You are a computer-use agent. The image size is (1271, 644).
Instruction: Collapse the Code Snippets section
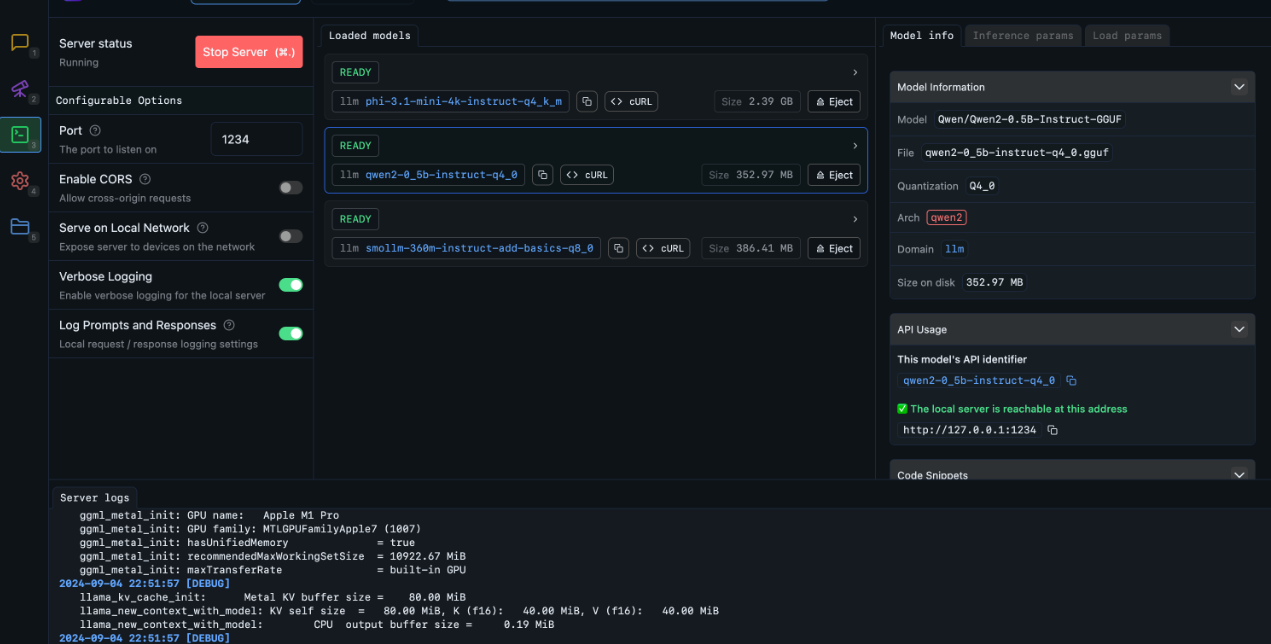point(1239,475)
